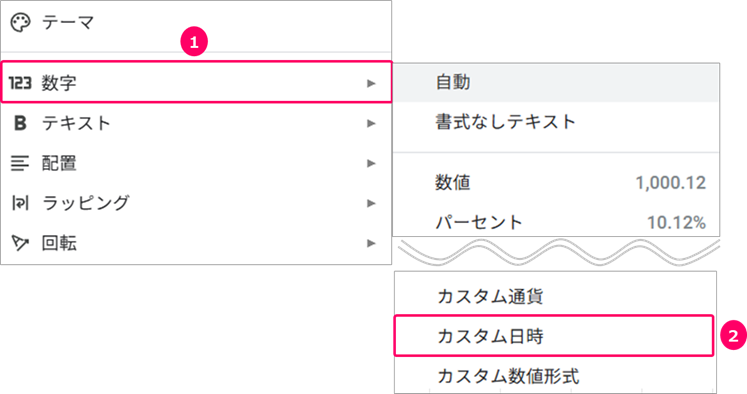Expand the 回転 submenu arrow
The width and height of the screenshot is (747, 394).
click(371, 243)
